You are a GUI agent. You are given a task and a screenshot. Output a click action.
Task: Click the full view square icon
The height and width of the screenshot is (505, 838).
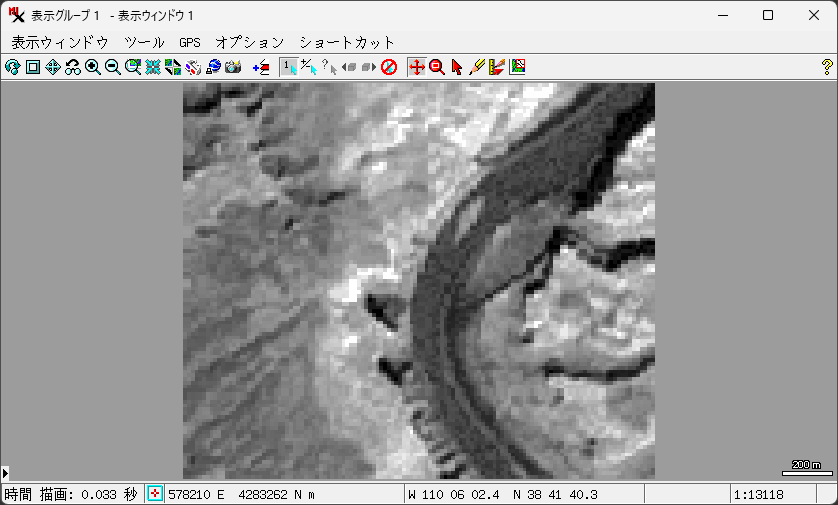point(32,67)
